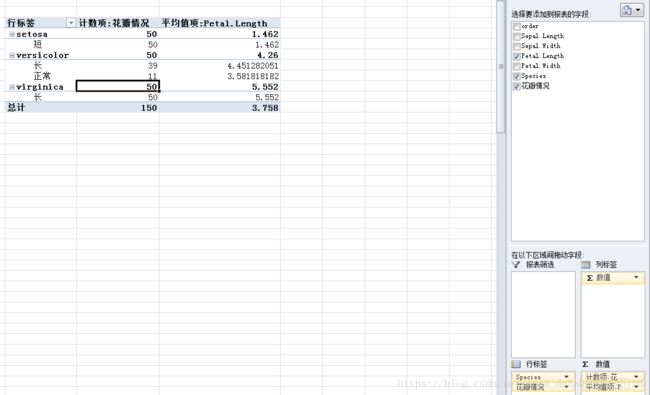650x395 pixels.
Task: Select the grand total count cell 150
Action: click(x=118, y=108)
